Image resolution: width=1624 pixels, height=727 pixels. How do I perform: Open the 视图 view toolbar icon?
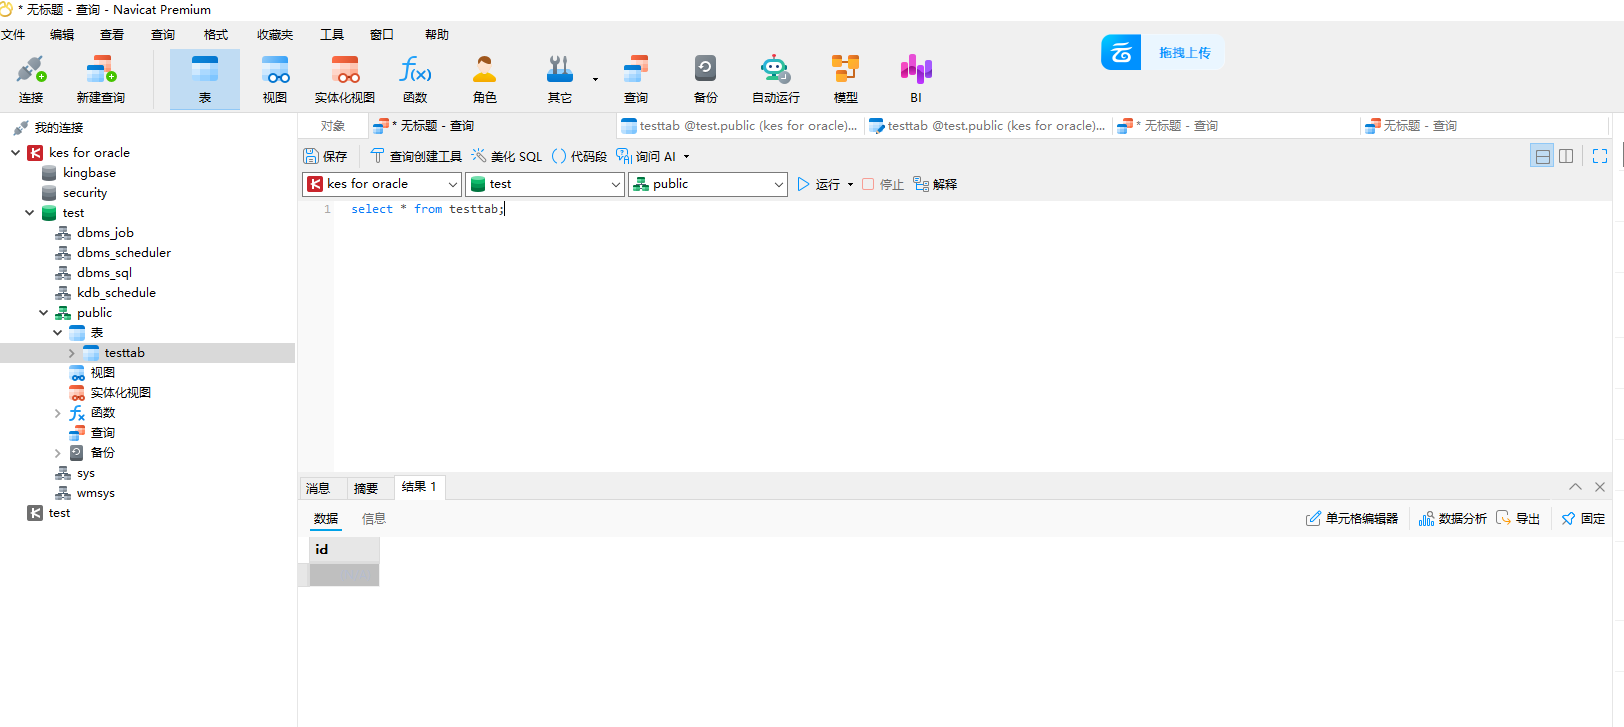[275, 79]
